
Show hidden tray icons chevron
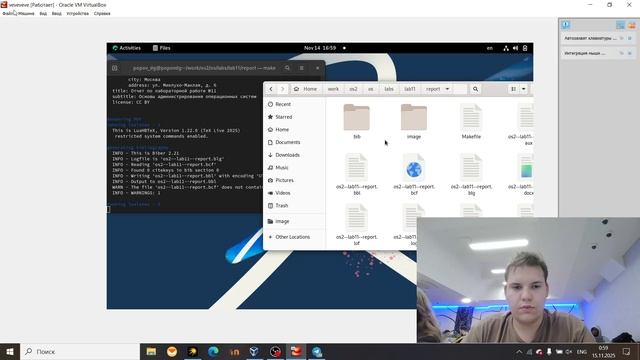(x=519, y=352)
